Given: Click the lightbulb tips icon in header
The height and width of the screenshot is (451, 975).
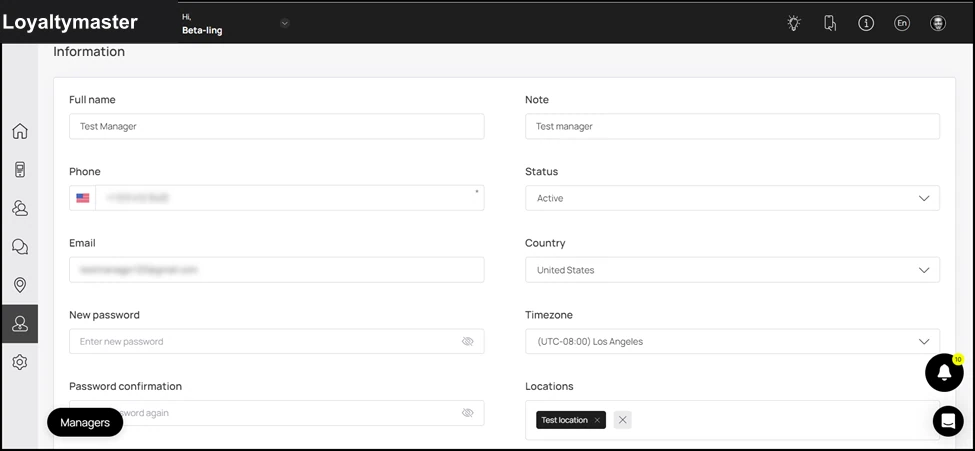Looking at the screenshot, I should pyautogui.click(x=793, y=24).
